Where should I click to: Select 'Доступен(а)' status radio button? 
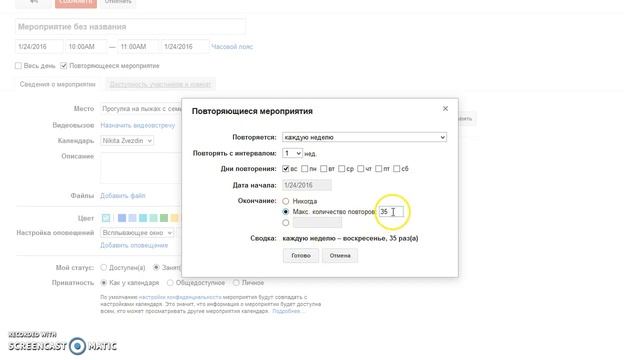pos(104,267)
